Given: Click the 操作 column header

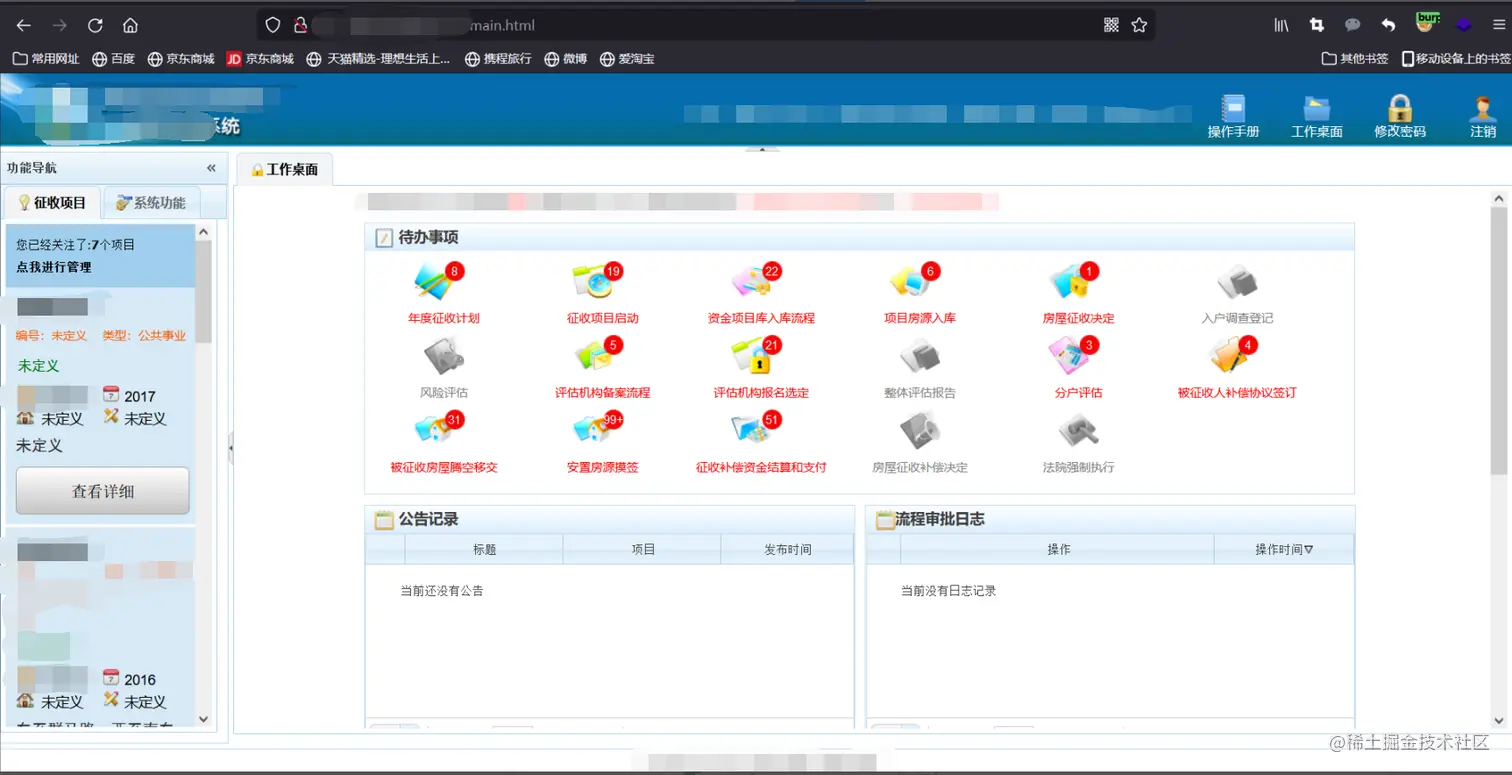Looking at the screenshot, I should point(1058,549).
